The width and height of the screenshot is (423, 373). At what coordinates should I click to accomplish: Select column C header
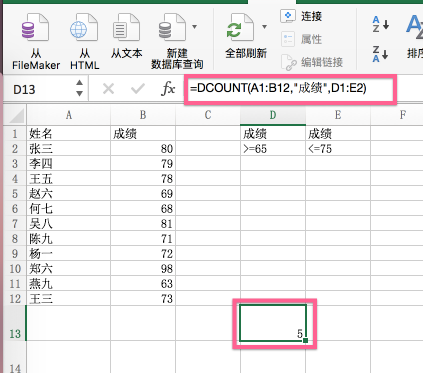click(x=208, y=115)
